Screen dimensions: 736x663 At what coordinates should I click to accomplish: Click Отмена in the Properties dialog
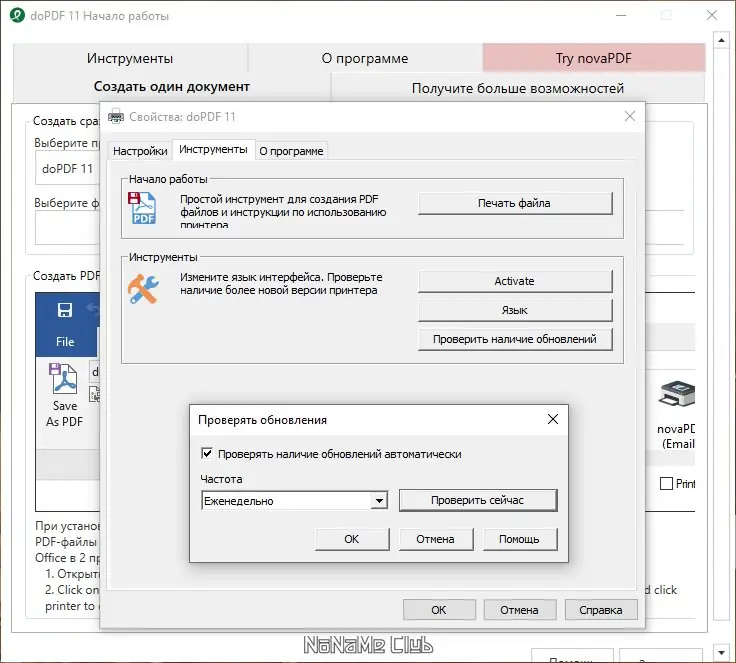520,609
